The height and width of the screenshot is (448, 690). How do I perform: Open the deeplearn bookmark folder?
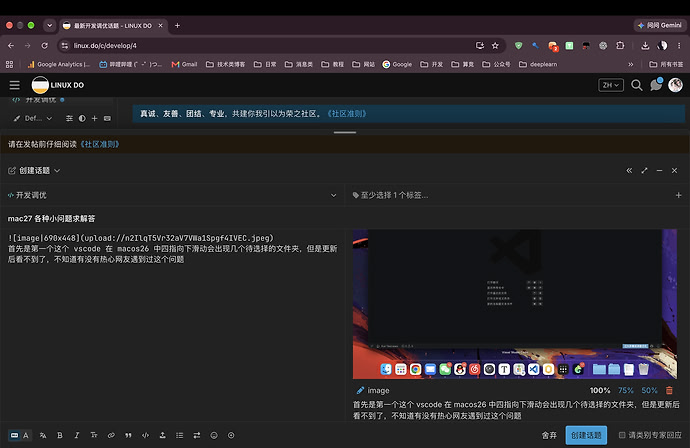[x=538, y=64]
